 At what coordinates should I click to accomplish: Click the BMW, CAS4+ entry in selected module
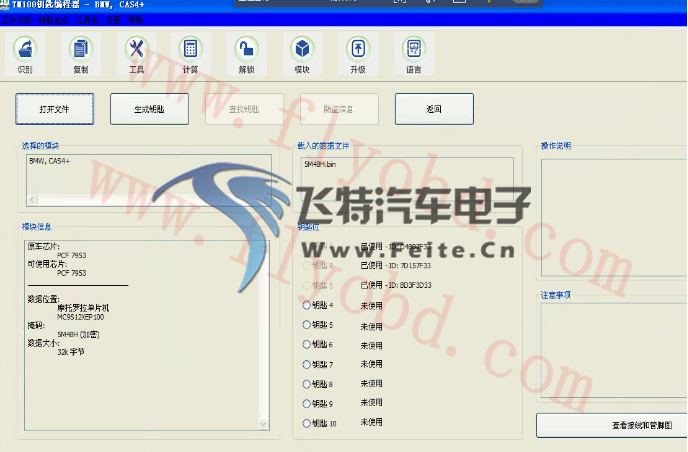(x=49, y=161)
